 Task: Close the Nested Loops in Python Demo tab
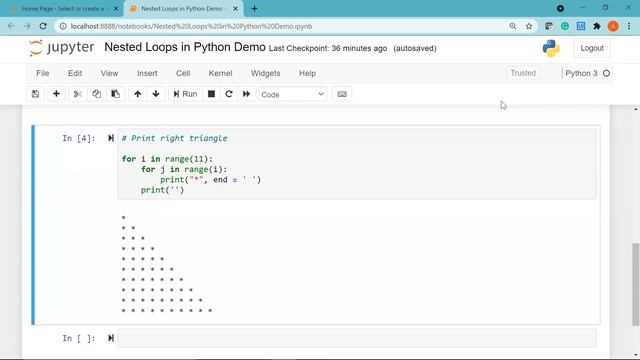(x=236, y=9)
